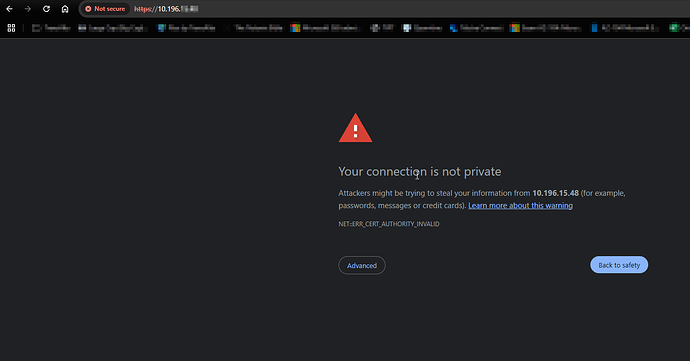This screenshot has width=690, height=361.
Task: Click the Your connection is not private heading
Action: coord(419,171)
